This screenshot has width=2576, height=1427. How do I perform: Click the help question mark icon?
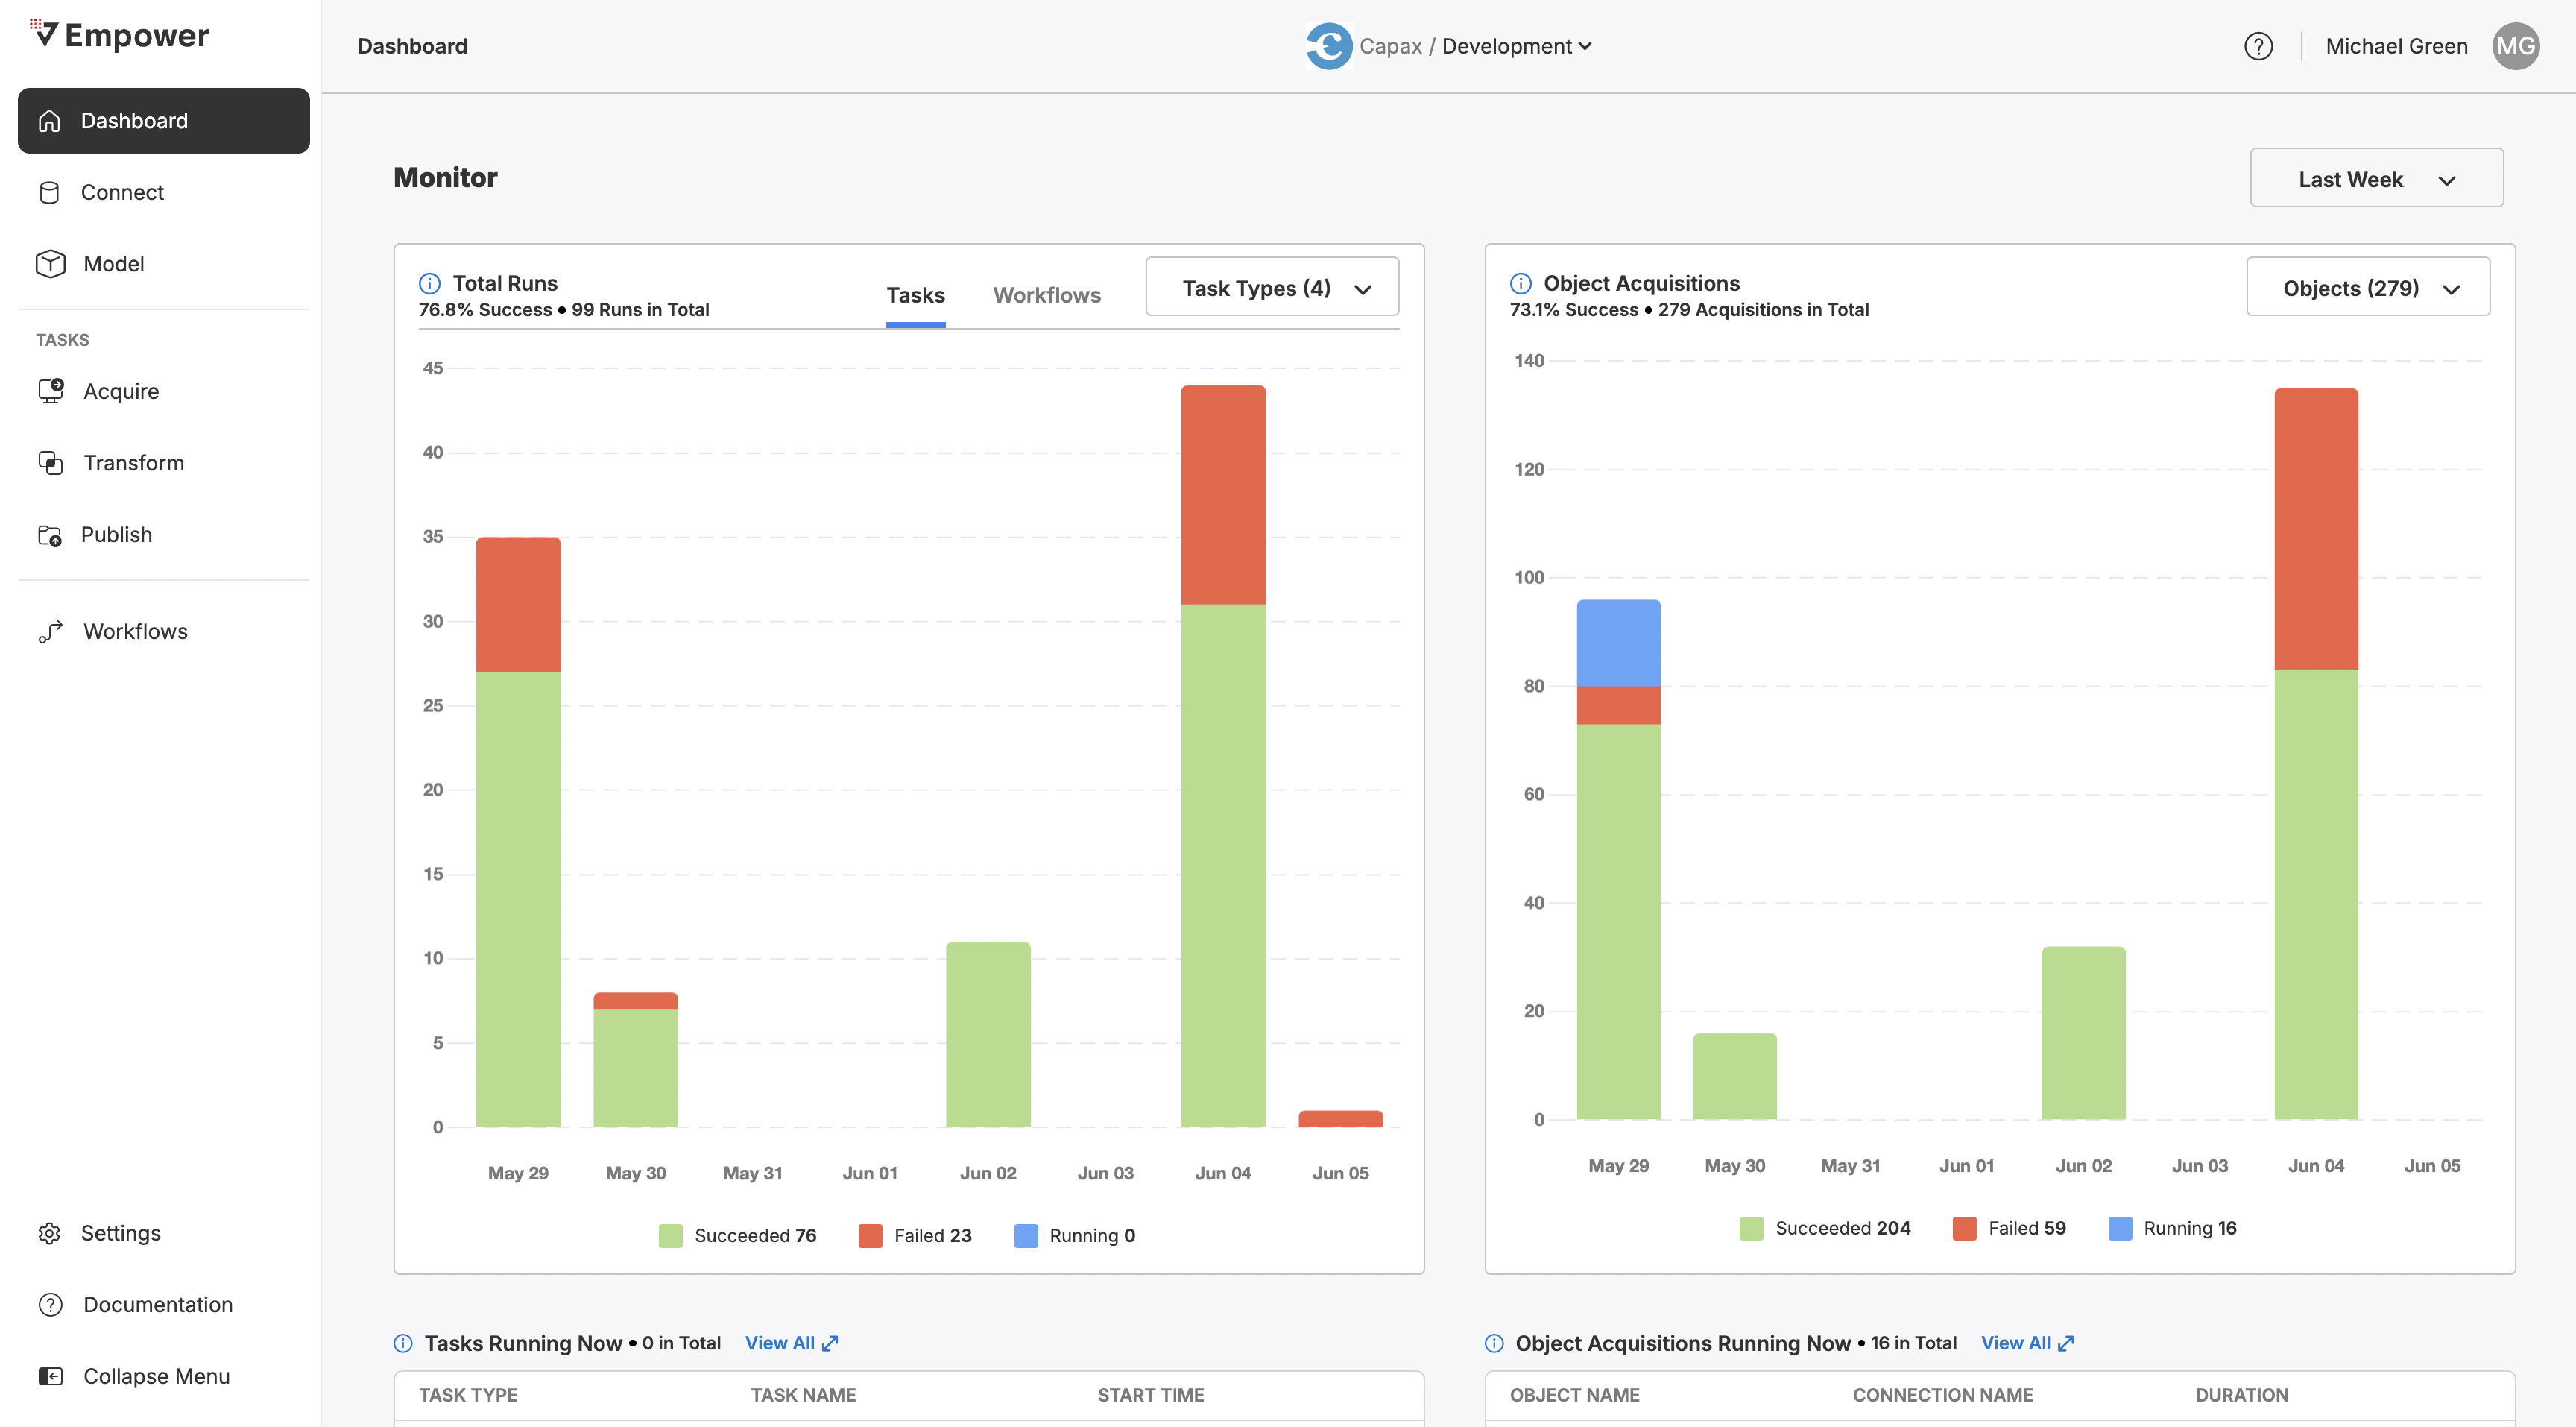[2258, 46]
